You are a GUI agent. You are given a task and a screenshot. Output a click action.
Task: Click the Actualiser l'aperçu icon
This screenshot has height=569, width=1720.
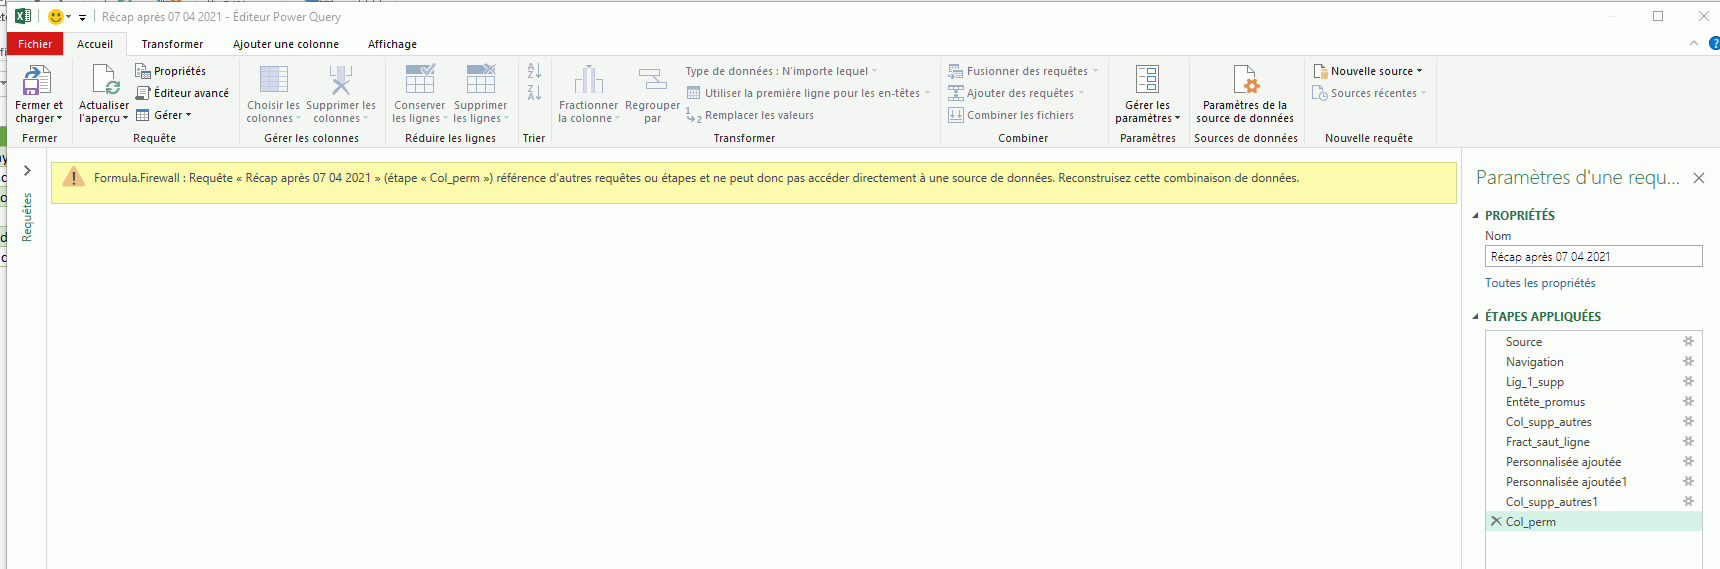[x=105, y=80]
